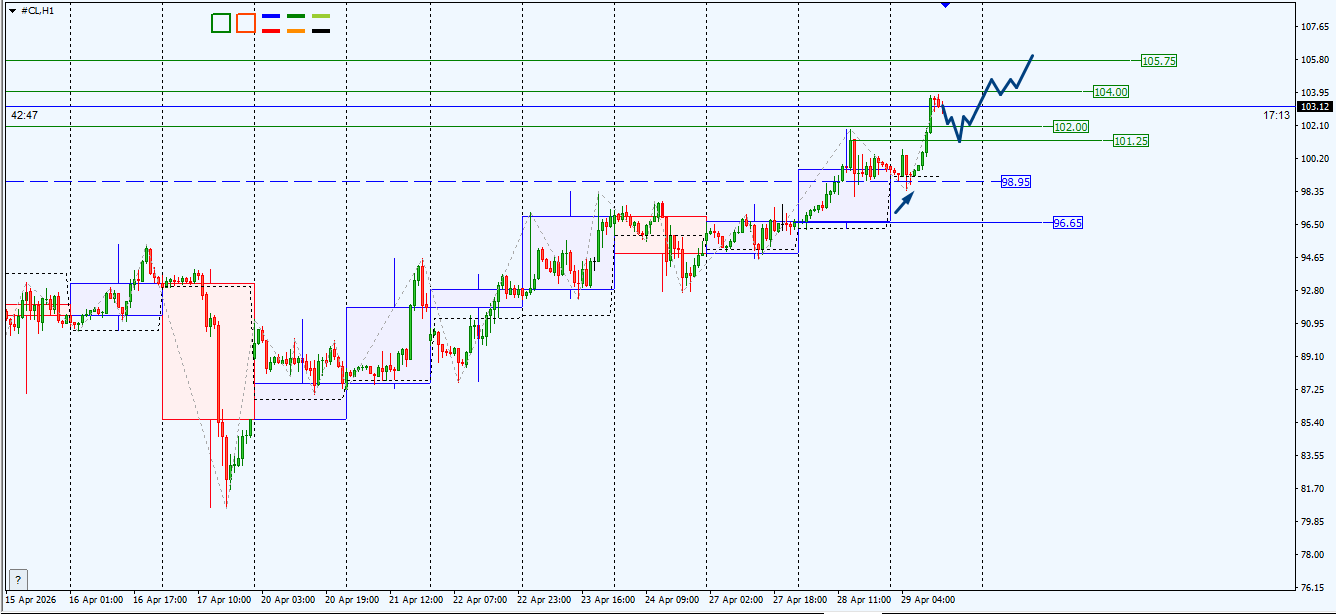Click the 17:13 time label
This screenshot has height=614, width=1336.
[x=1276, y=116]
